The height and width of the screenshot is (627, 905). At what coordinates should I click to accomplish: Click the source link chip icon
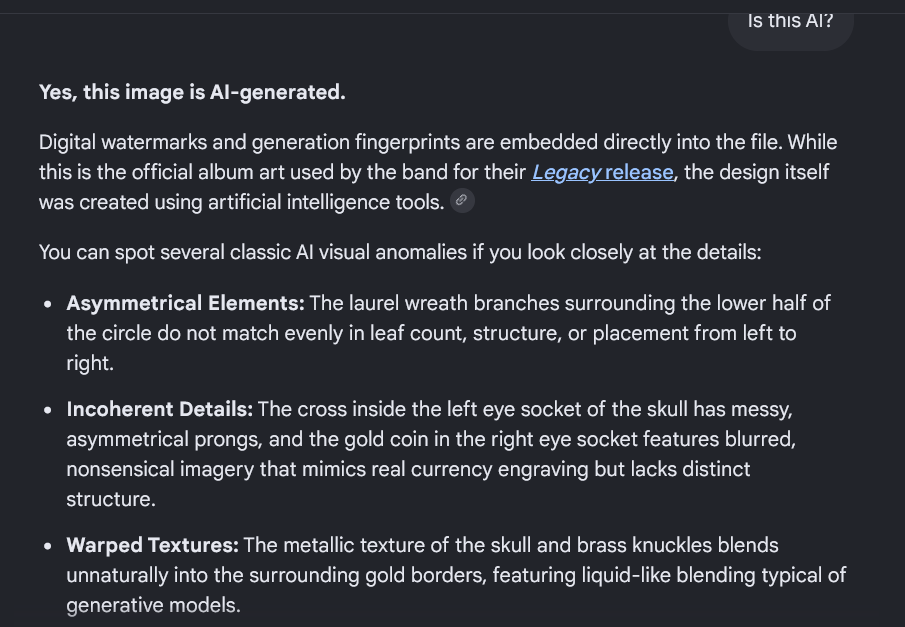pyautogui.click(x=462, y=200)
